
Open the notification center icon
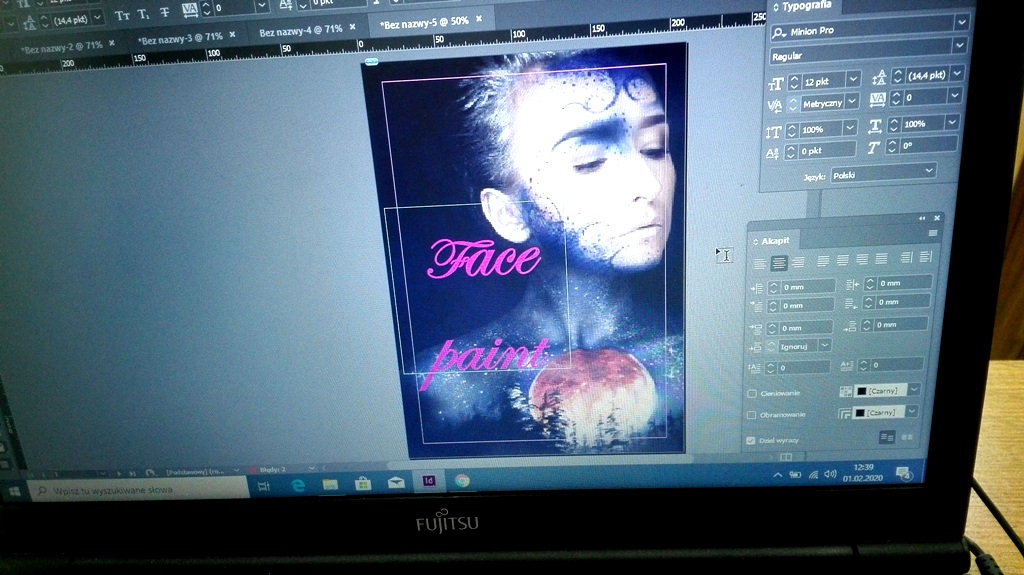(904, 473)
